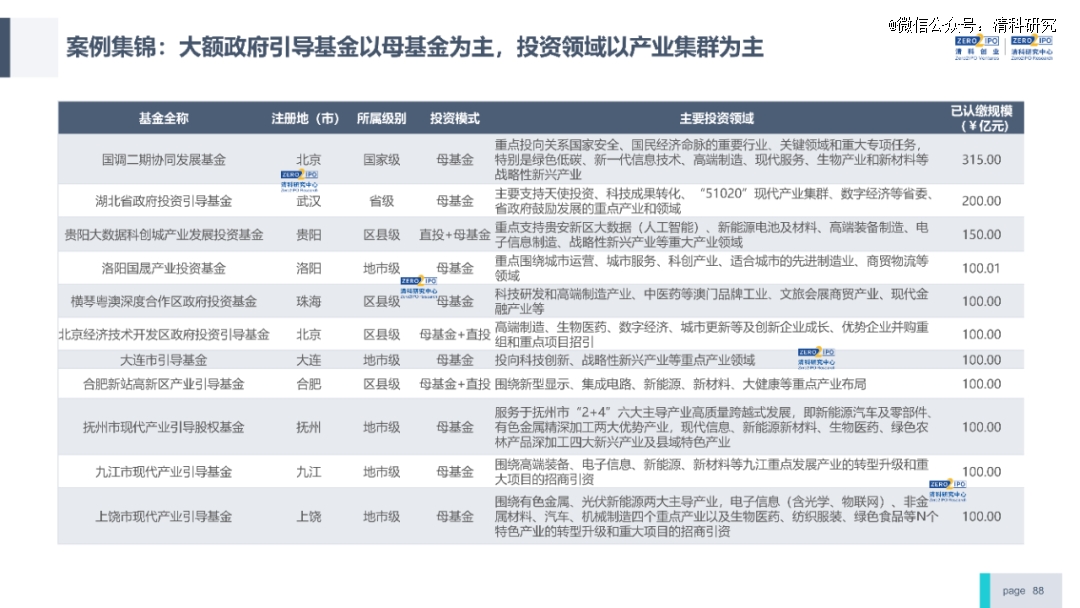The image size is (1080, 608).
Task: Select fund name 九江市现代产业引导基金
Action: (x=163, y=472)
